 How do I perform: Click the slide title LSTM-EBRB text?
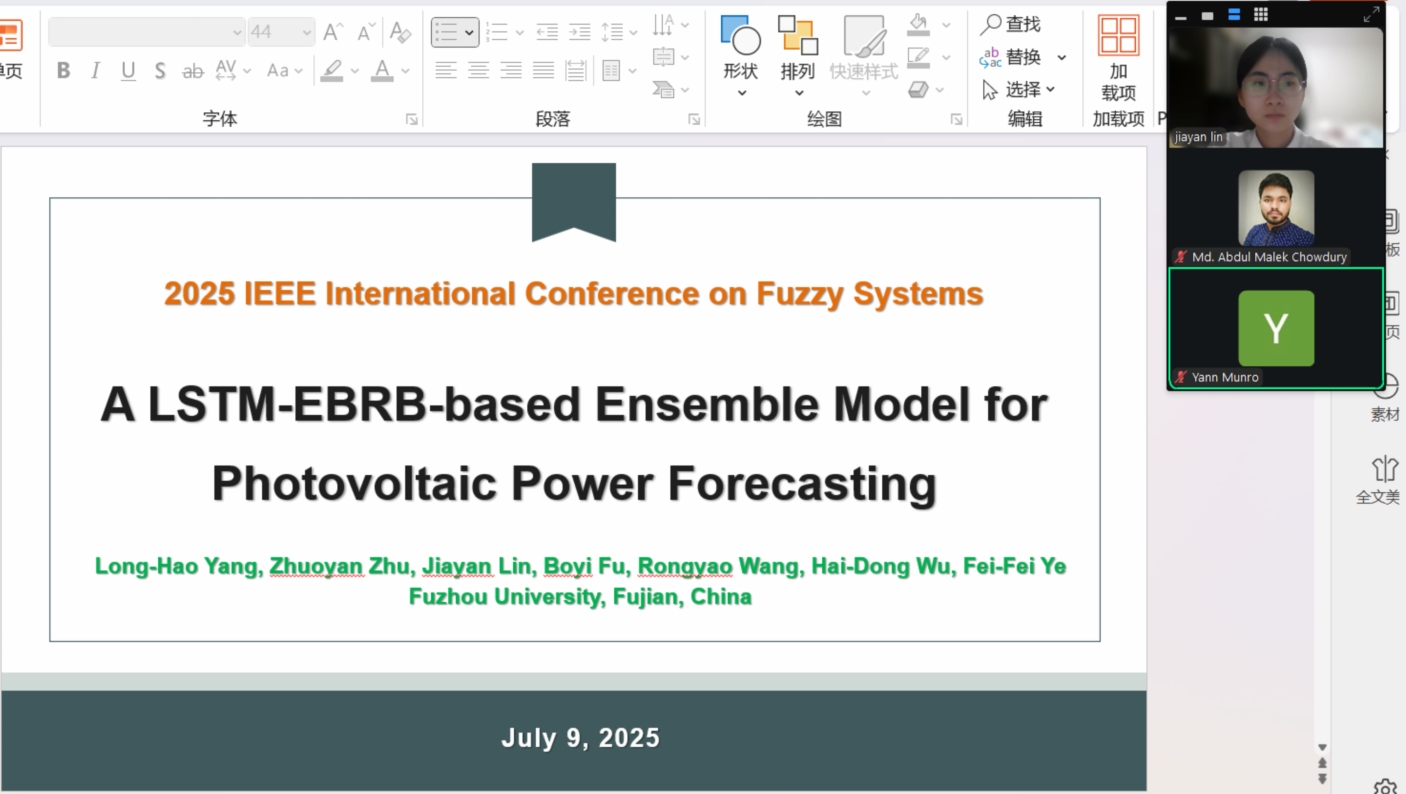pos(573,443)
